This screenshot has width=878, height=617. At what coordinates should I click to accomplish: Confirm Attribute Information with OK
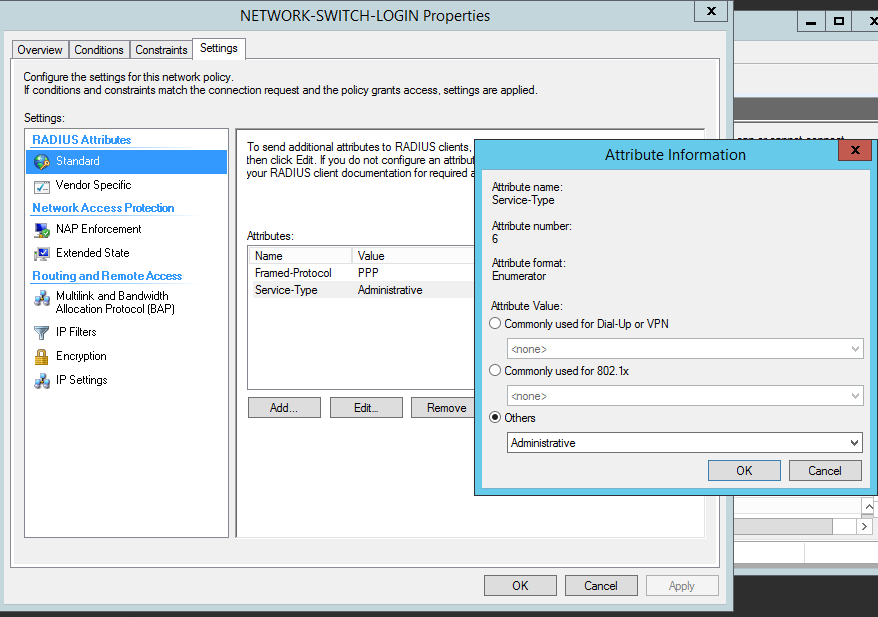coord(744,470)
